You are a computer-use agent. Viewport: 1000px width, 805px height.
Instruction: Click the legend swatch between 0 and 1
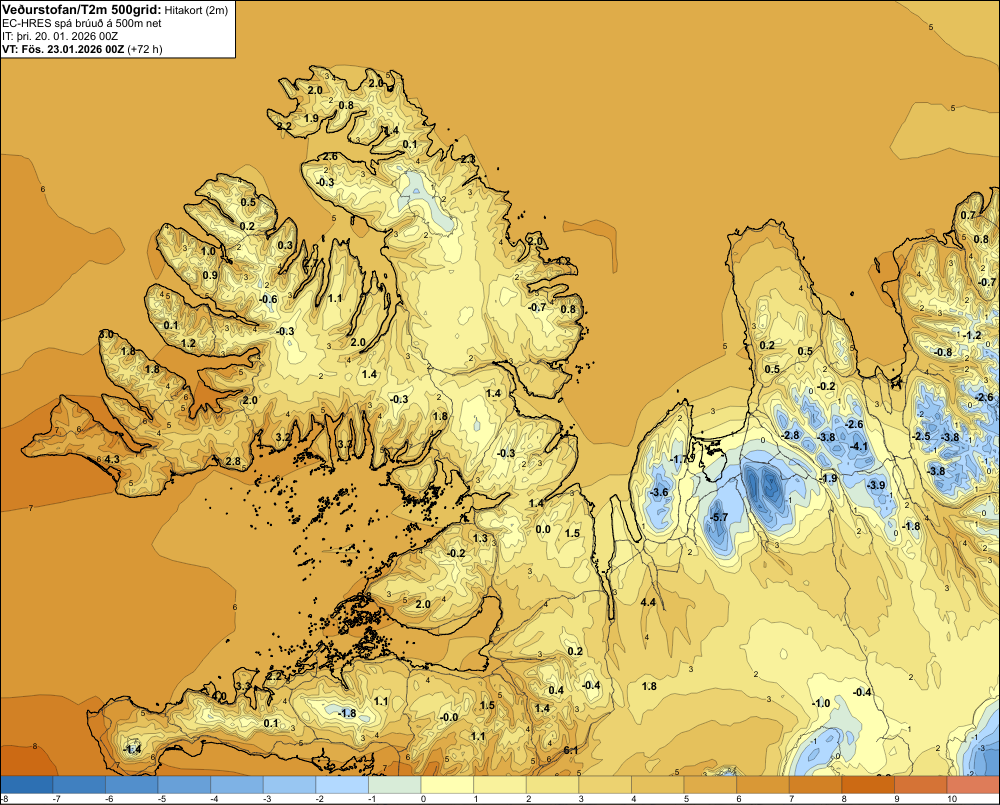point(448,785)
